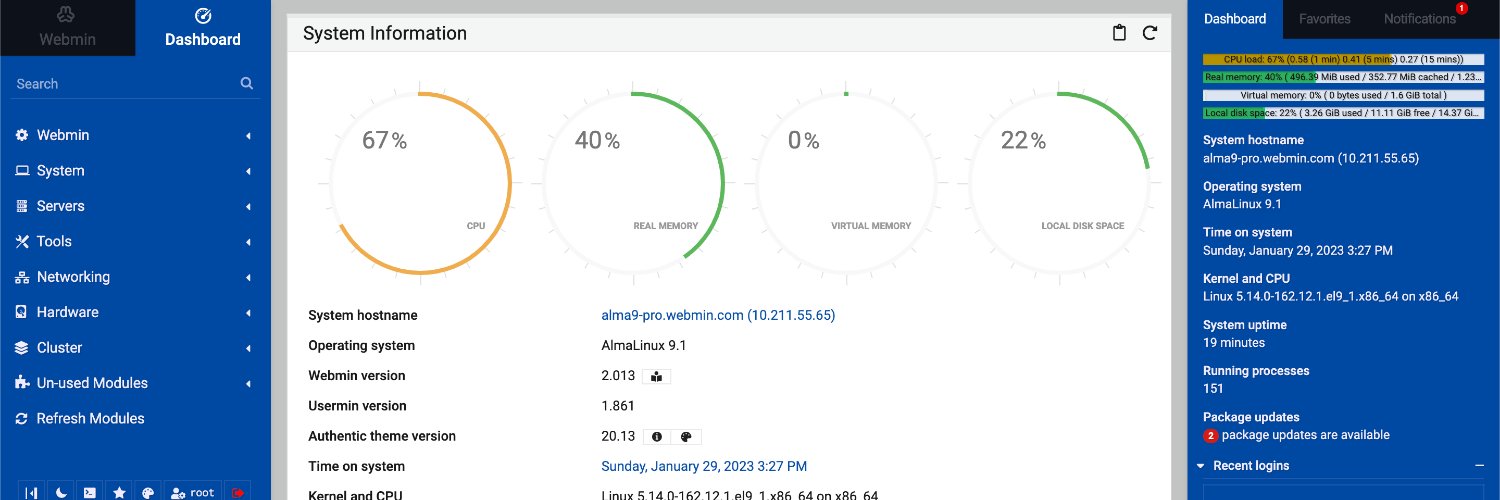Click the Virtual Memory 0% gauge
This screenshot has height=500, width=1500.
click(x=846, y=183)
